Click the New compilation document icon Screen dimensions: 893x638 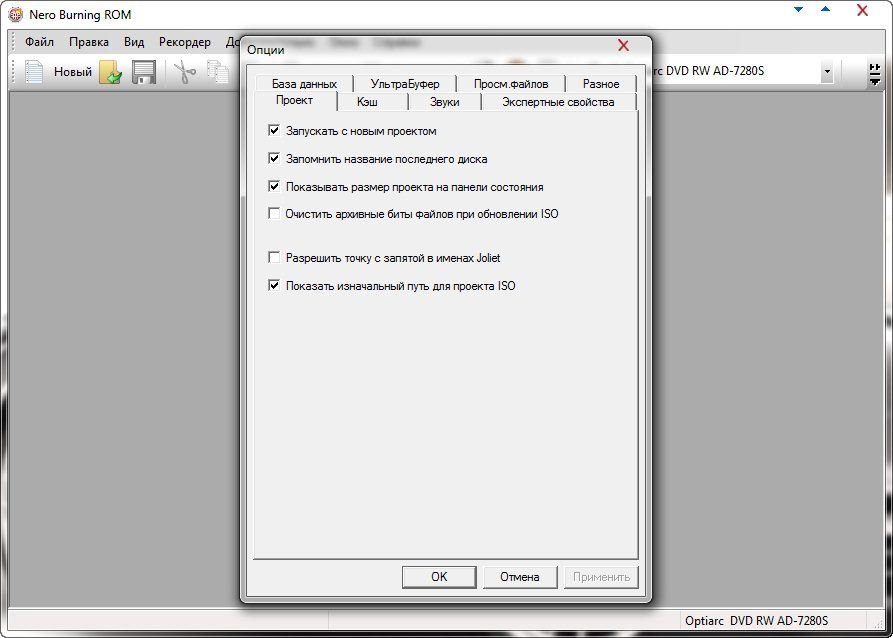pos(34,72)
